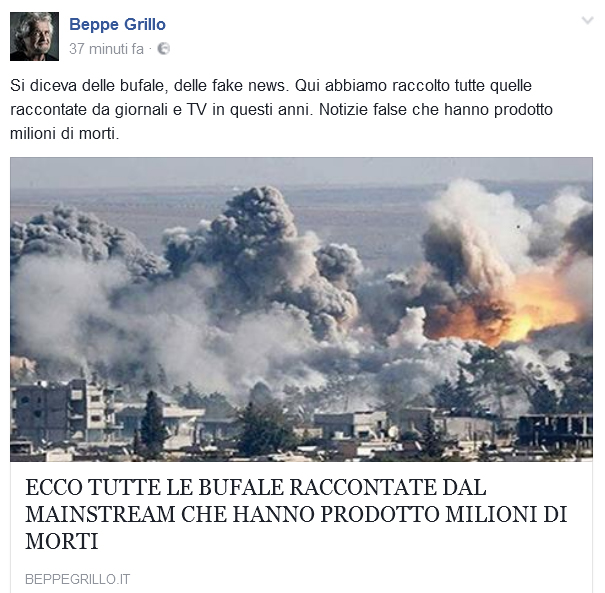Select the post text starting "Si diceva delle bufale"
Screen dimensions: 605x593
[x=281, y=110]
